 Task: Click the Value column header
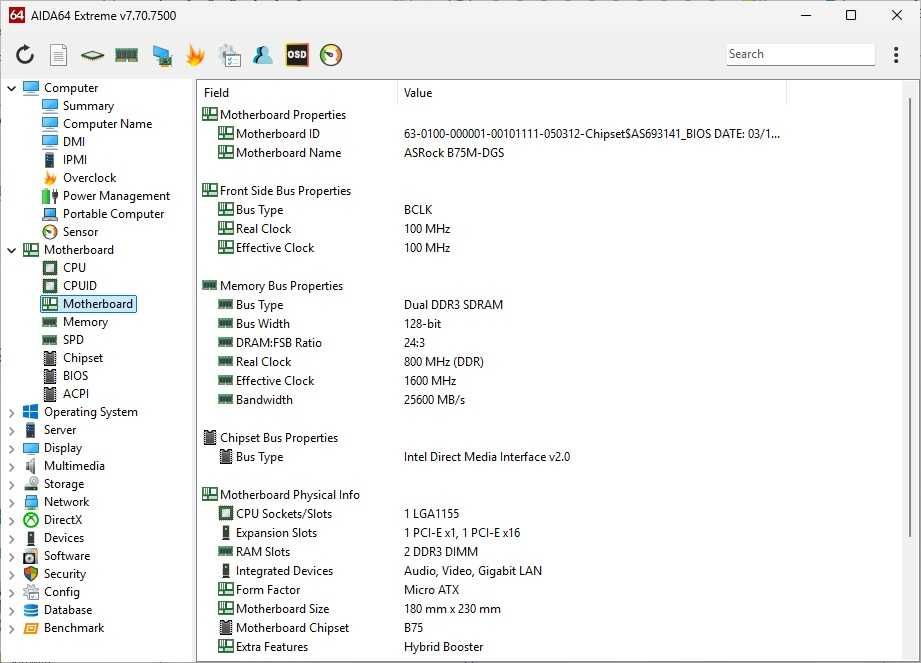point(592,93)
